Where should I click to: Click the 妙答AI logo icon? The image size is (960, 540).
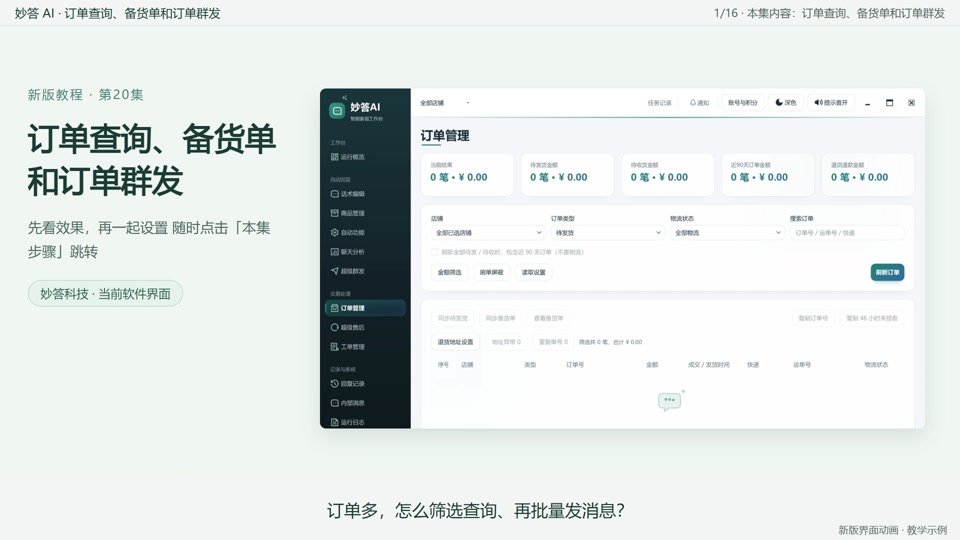337,110
